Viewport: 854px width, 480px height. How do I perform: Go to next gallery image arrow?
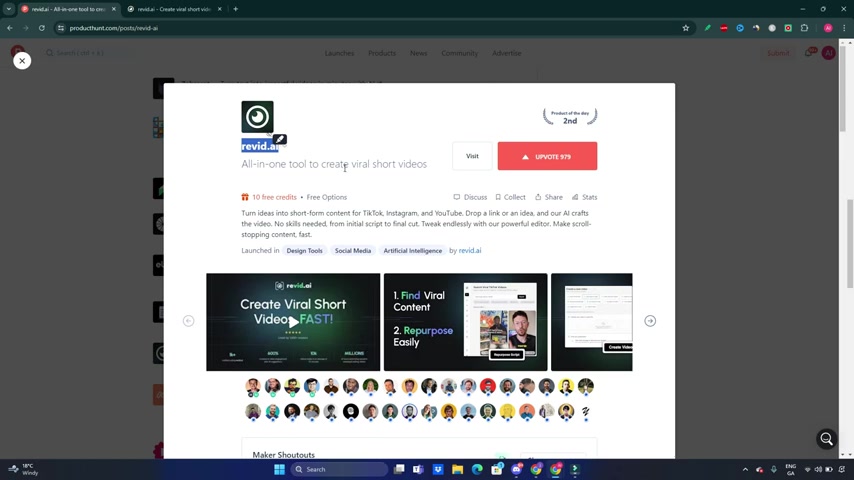point(650,321)
